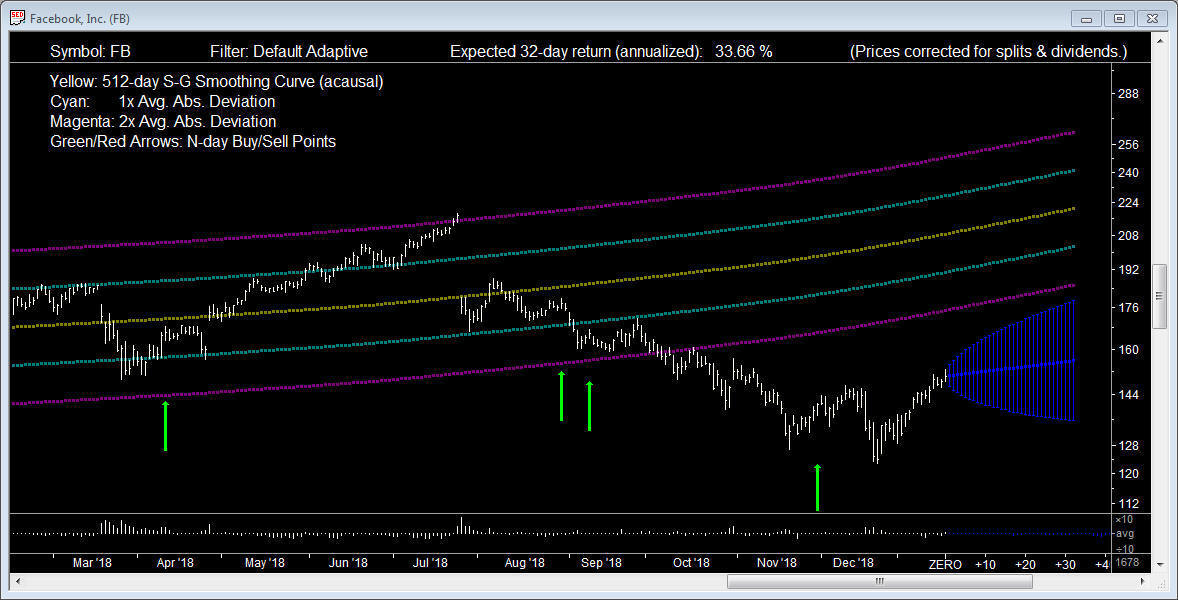Click the horizontal scrollbar right arrow

point(1143,581)
